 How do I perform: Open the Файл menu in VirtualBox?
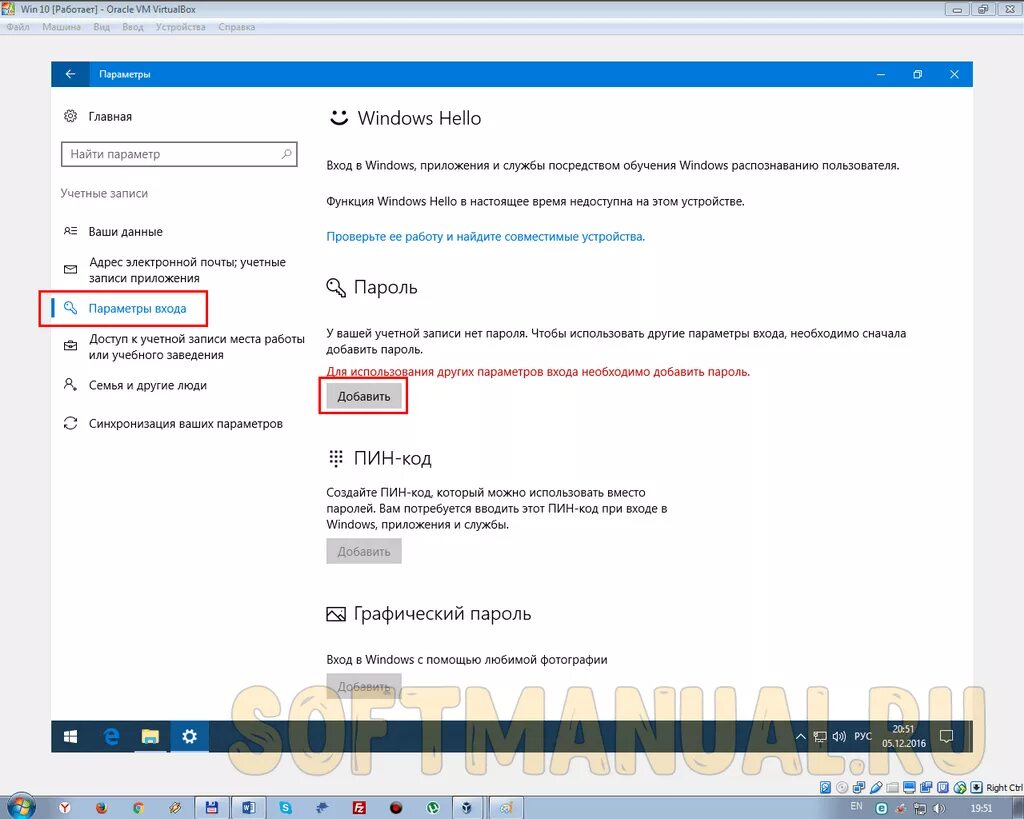(x=18, y=27)
